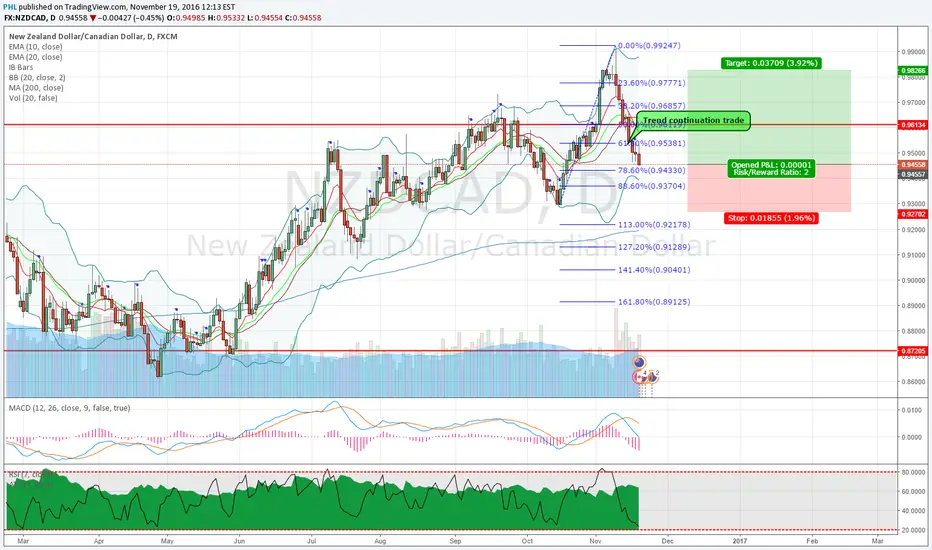Image resolution: width=932 pixels, height=550 pixels.
Task: Click the Feb label on time axis
Action: pos(812,541)
